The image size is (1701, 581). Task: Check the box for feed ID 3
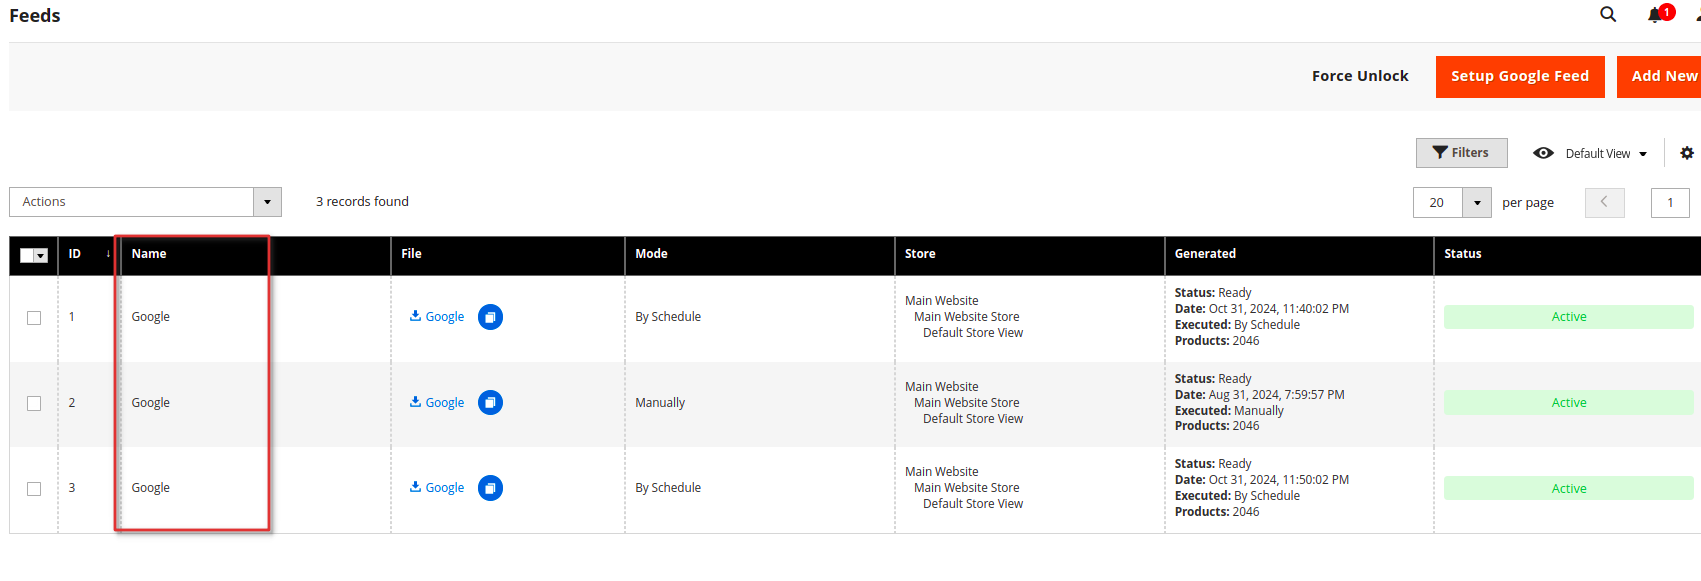(x=34, y=489)
